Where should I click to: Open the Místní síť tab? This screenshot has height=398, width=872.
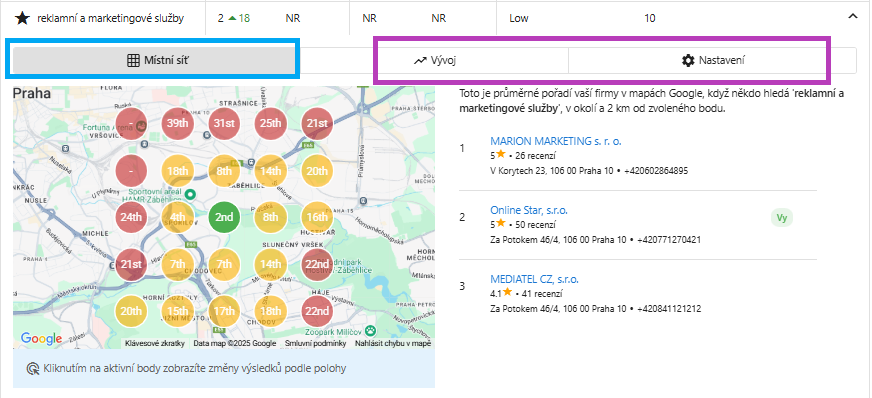(x=154, y=60)
